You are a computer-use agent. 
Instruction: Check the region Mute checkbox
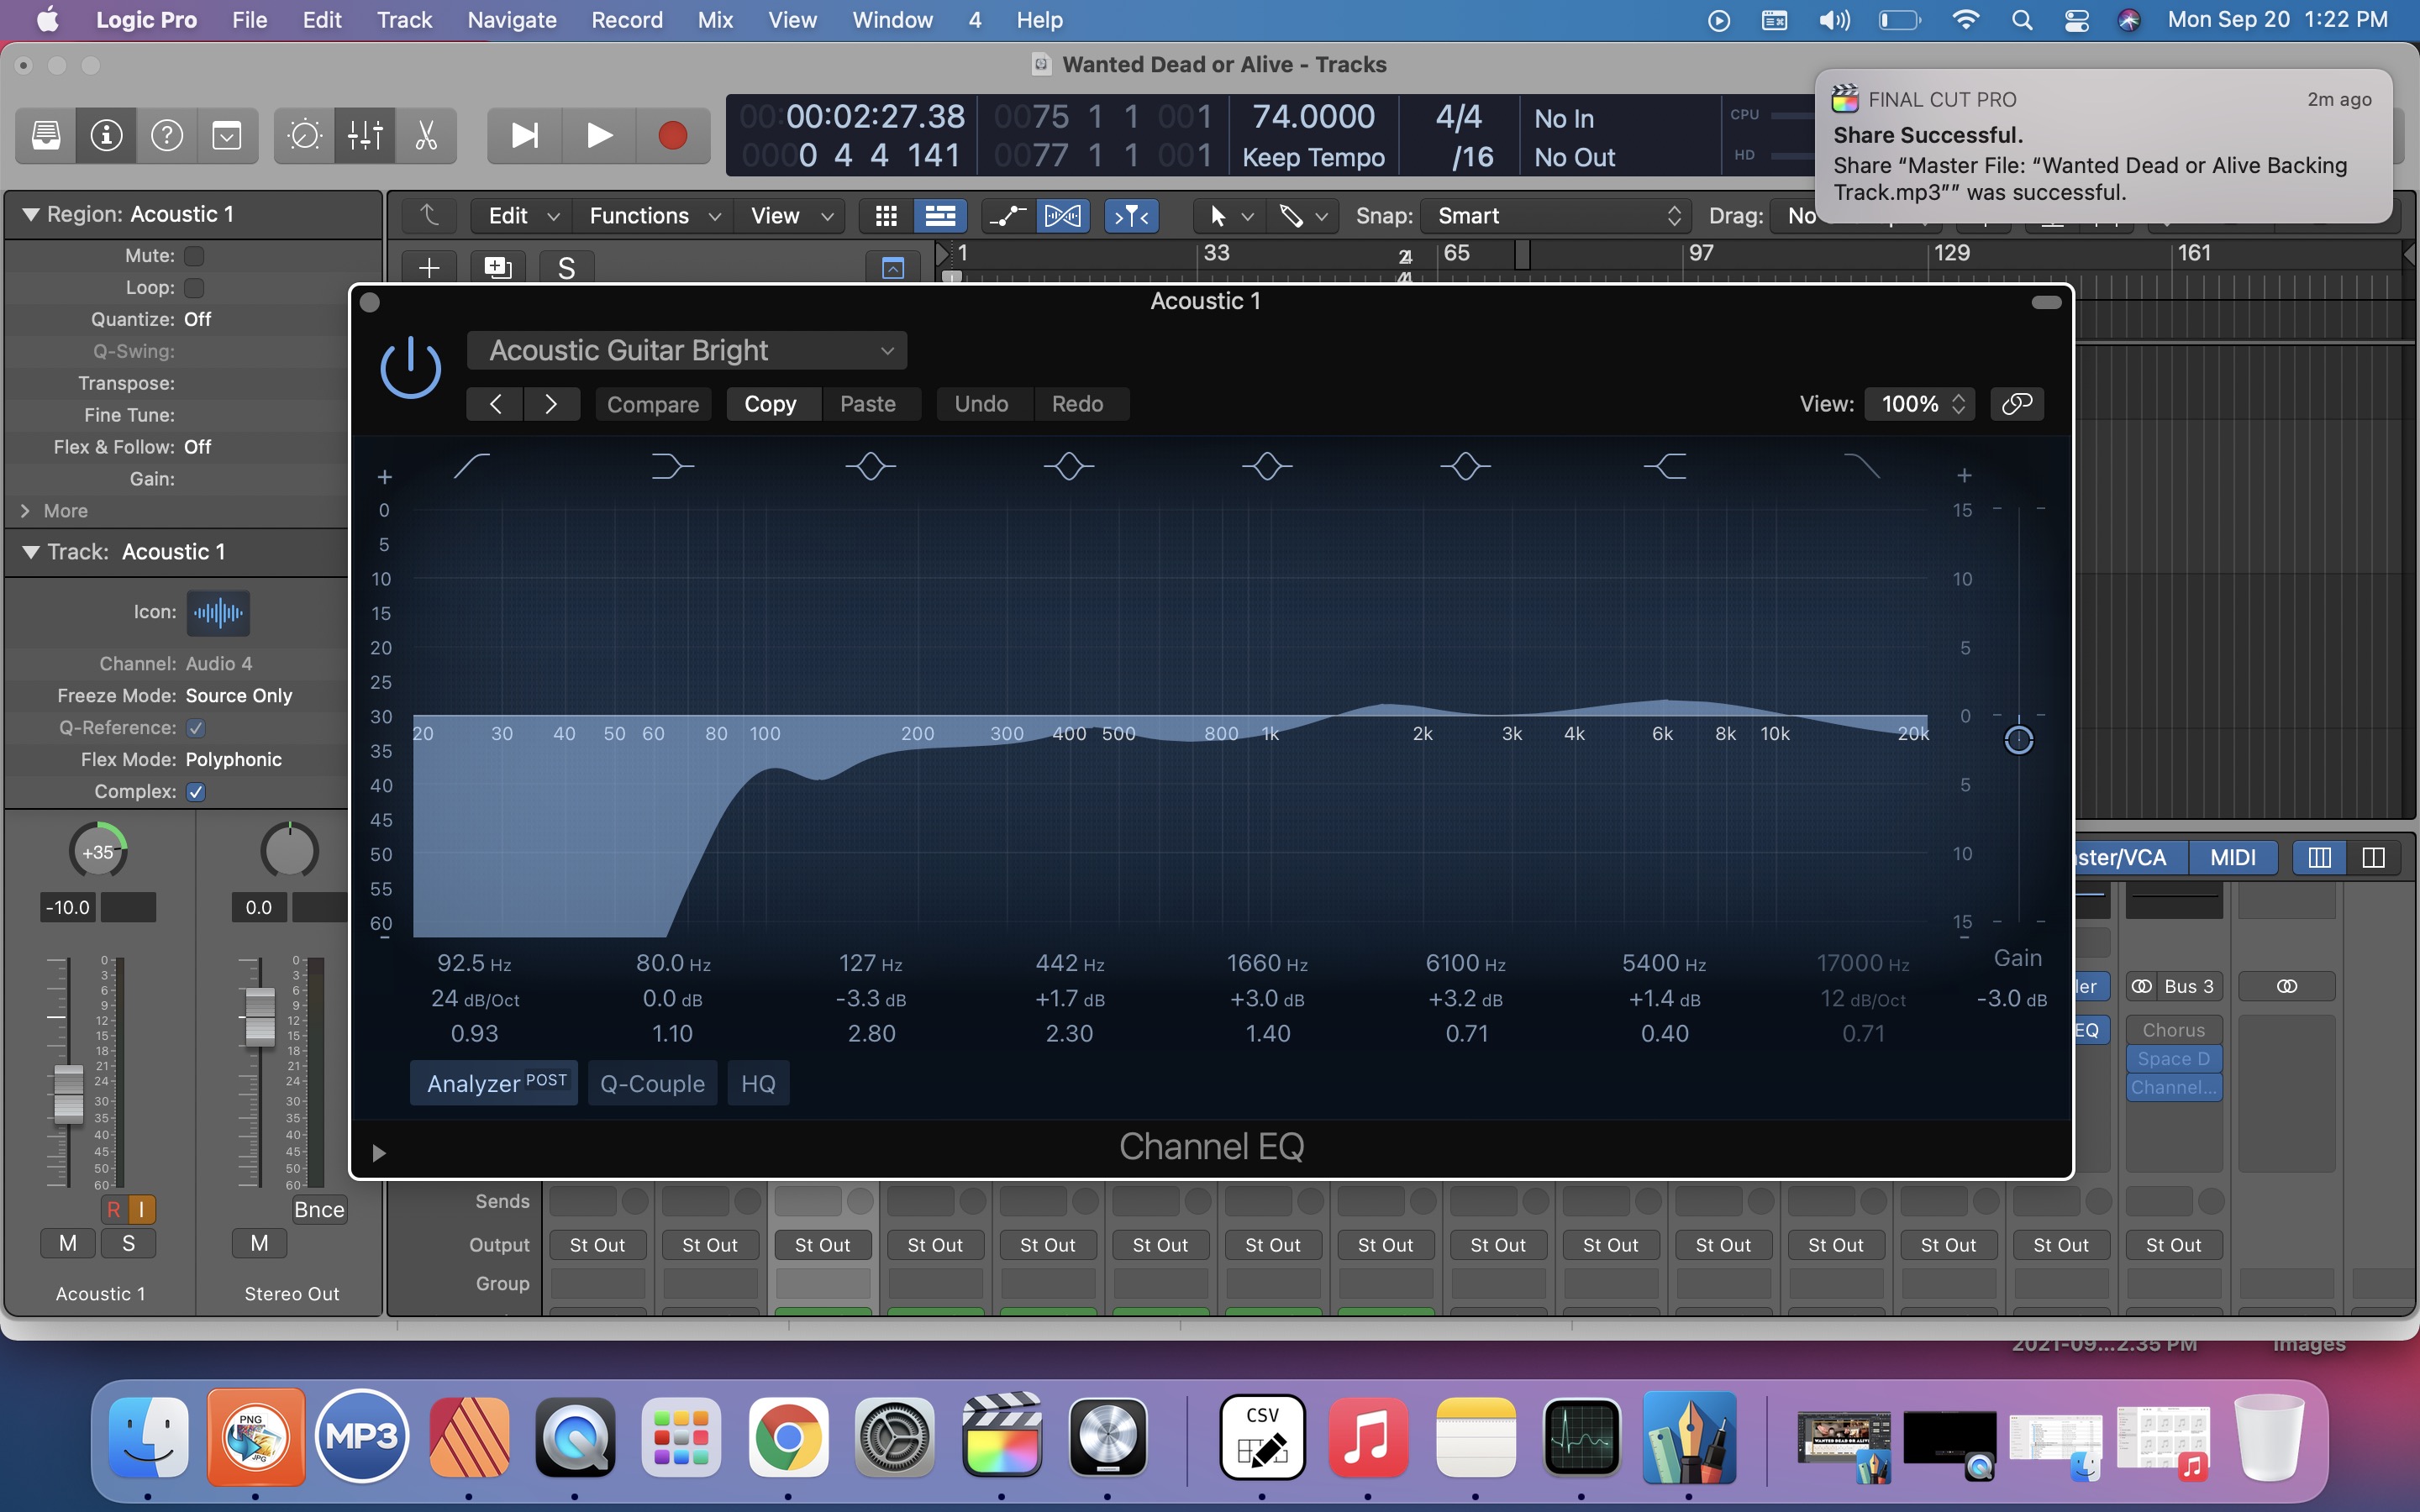tap(195, 256)
